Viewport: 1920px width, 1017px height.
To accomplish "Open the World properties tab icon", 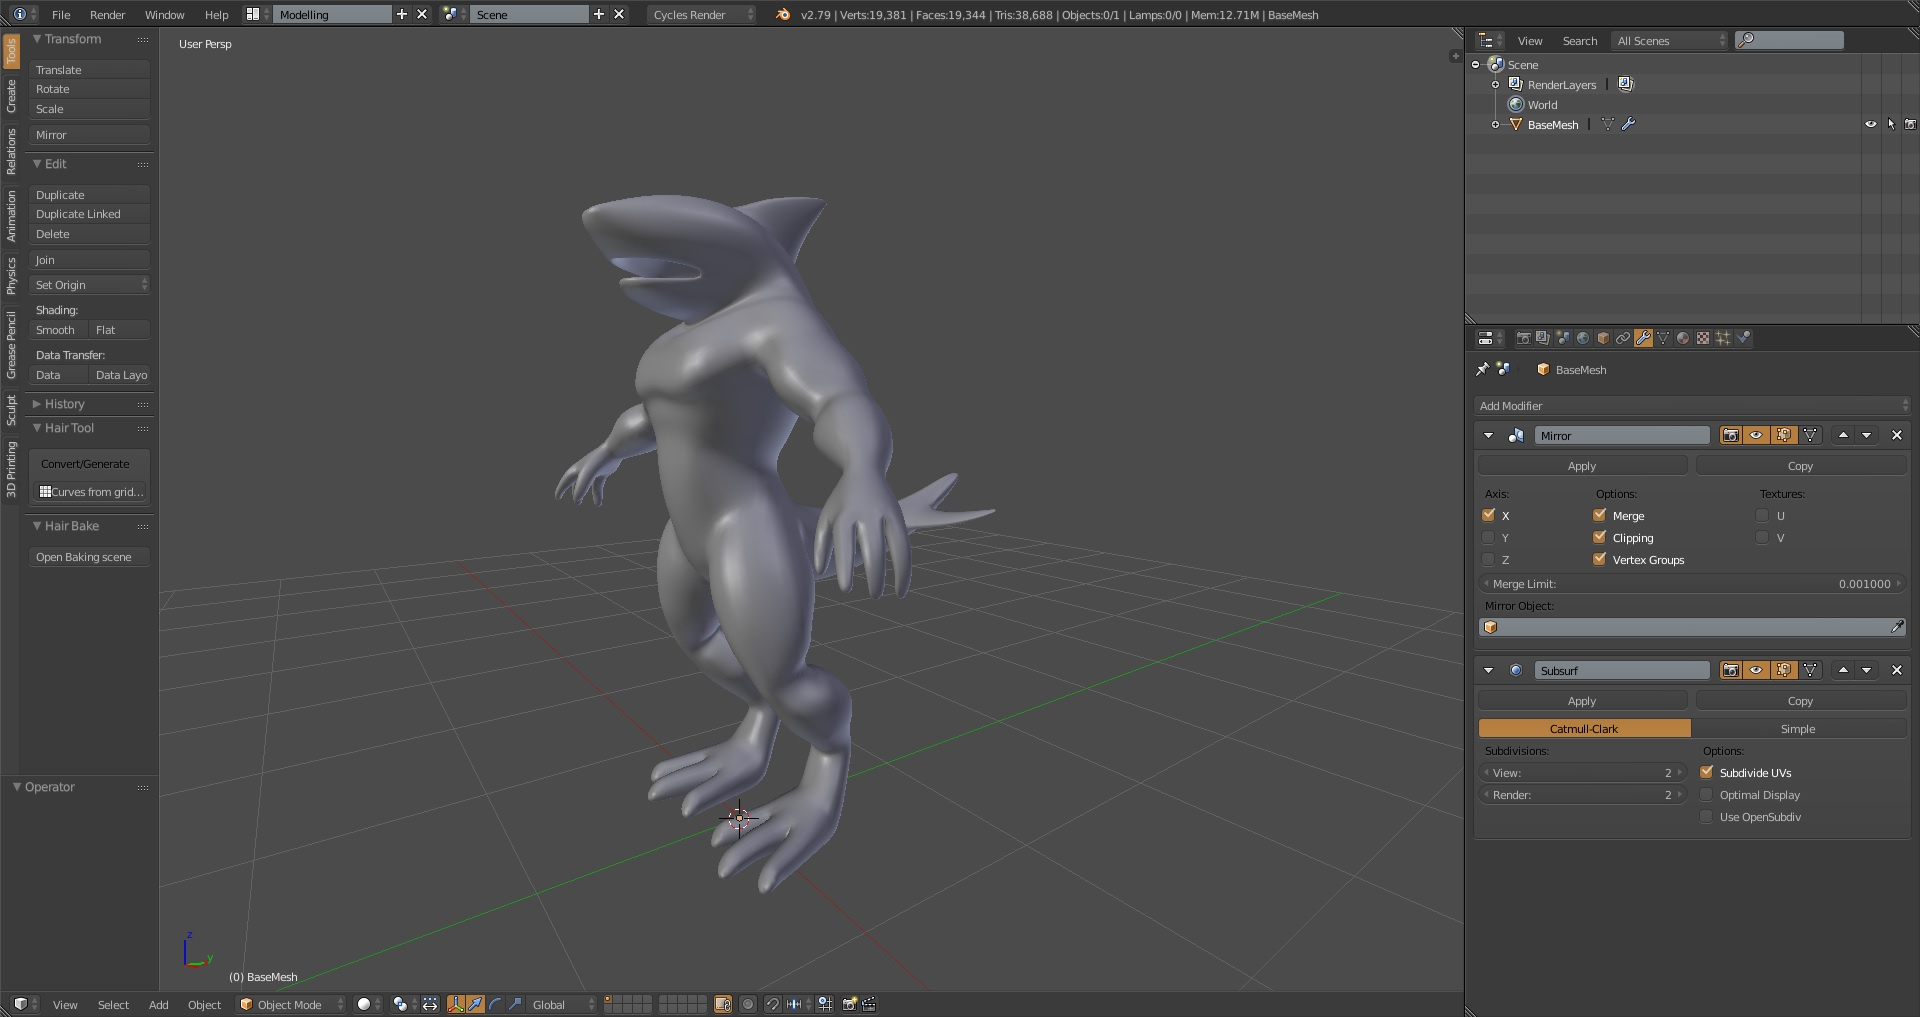I will 1583,338.
